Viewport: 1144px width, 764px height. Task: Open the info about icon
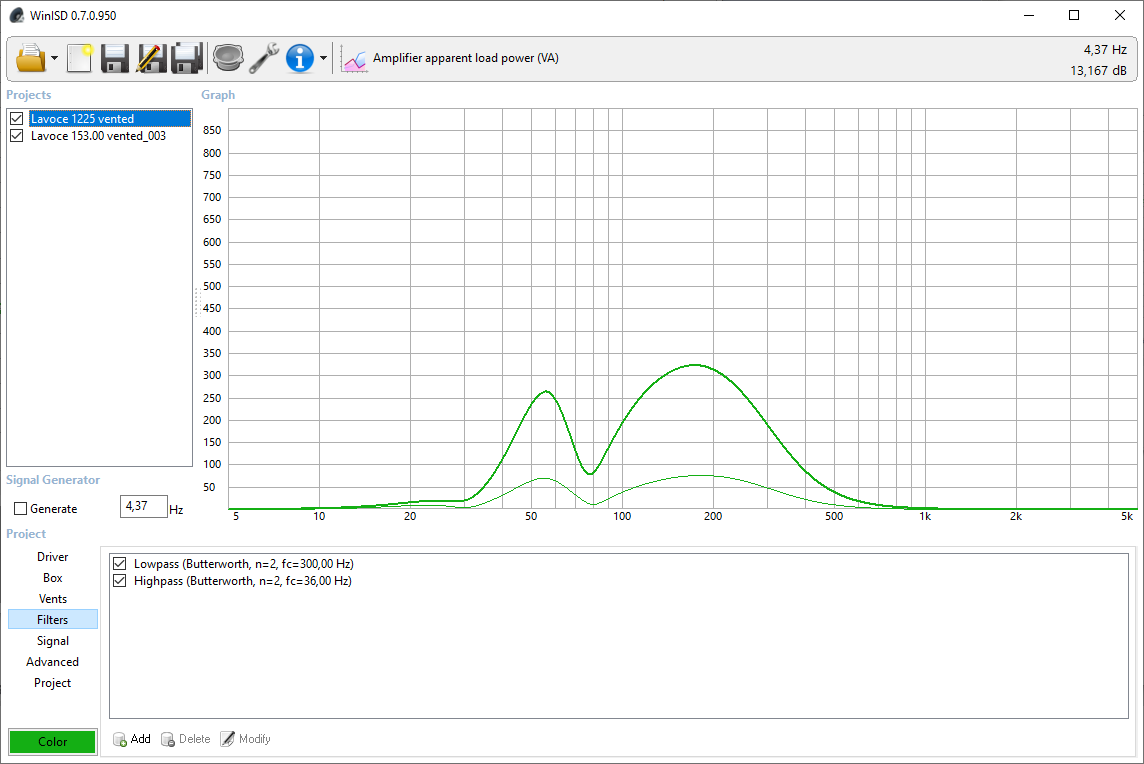tap(300, 58)
